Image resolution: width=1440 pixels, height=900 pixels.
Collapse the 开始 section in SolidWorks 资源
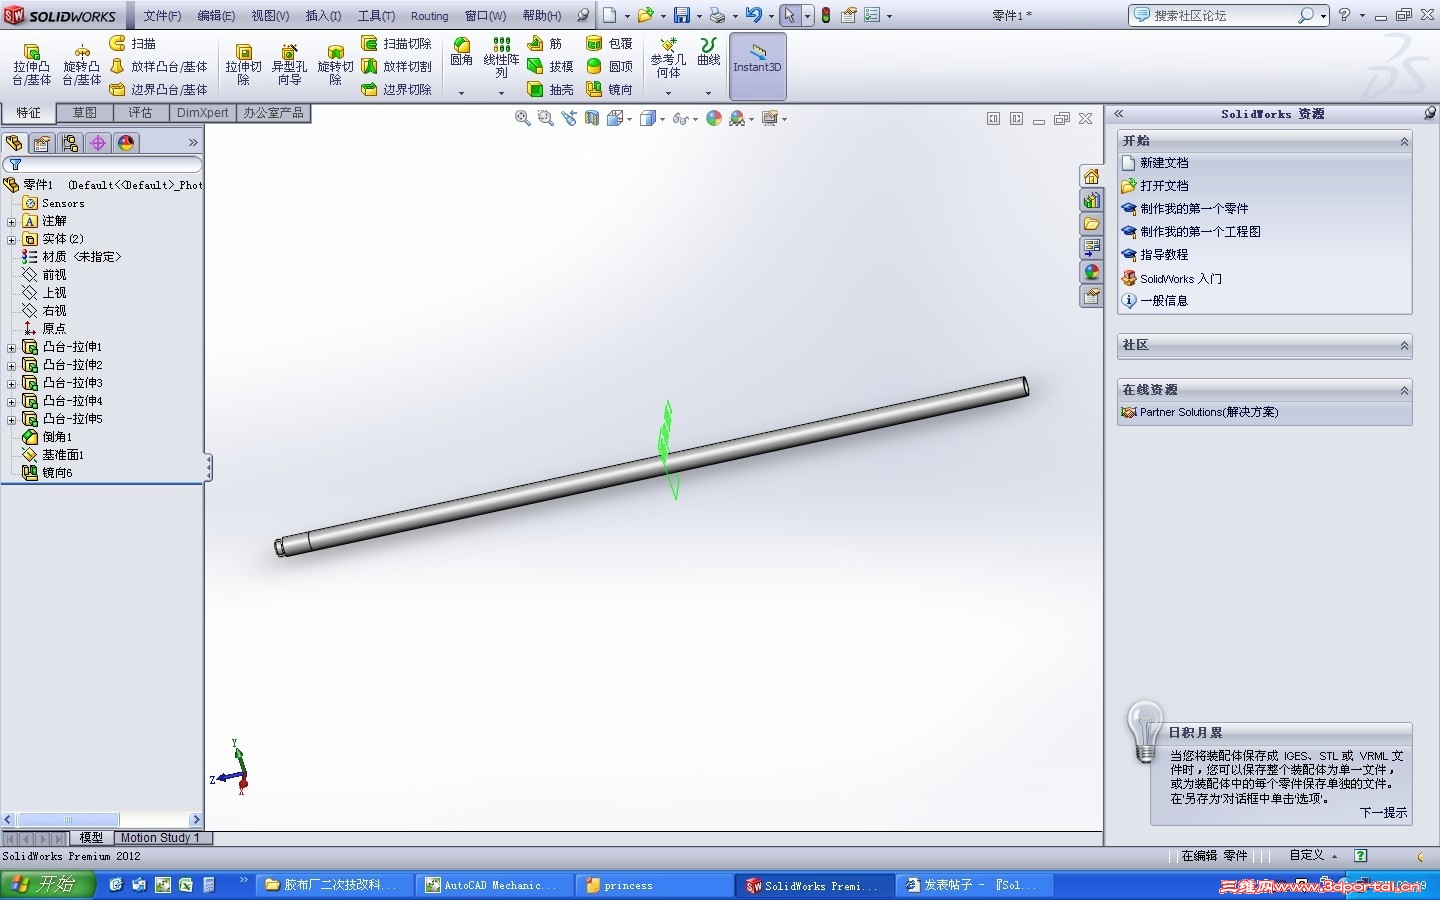pyautogui.click(x=1404, y=140)
